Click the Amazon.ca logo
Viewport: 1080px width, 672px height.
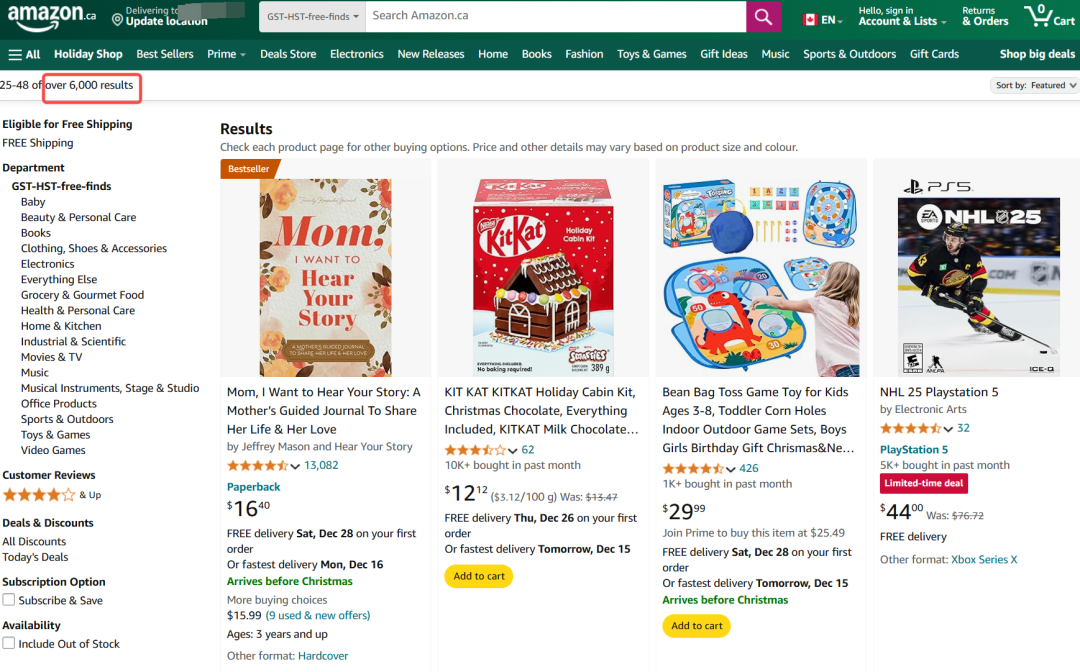51,17
